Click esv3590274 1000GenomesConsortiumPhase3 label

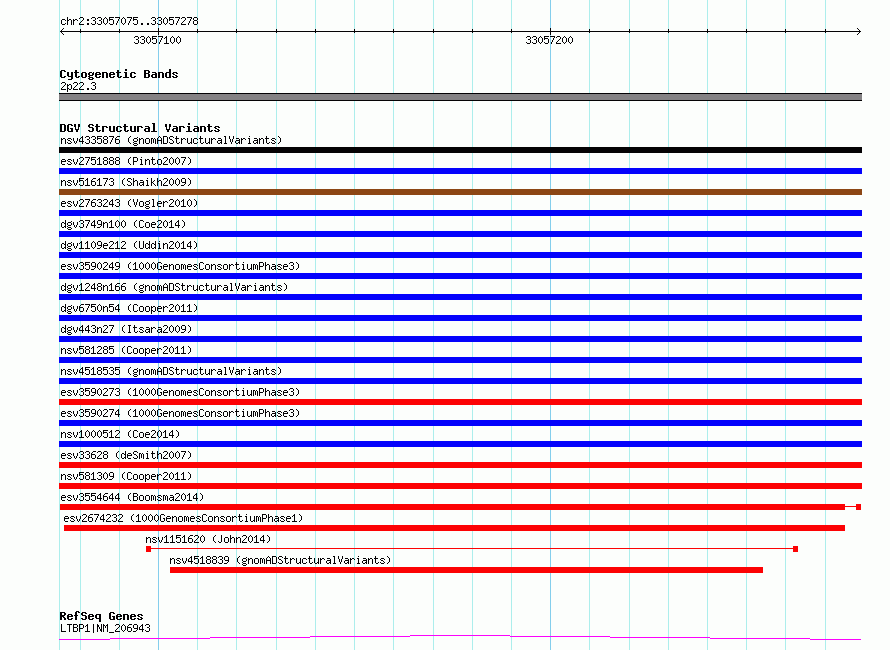pyautogui.click(x=180, y=413)
